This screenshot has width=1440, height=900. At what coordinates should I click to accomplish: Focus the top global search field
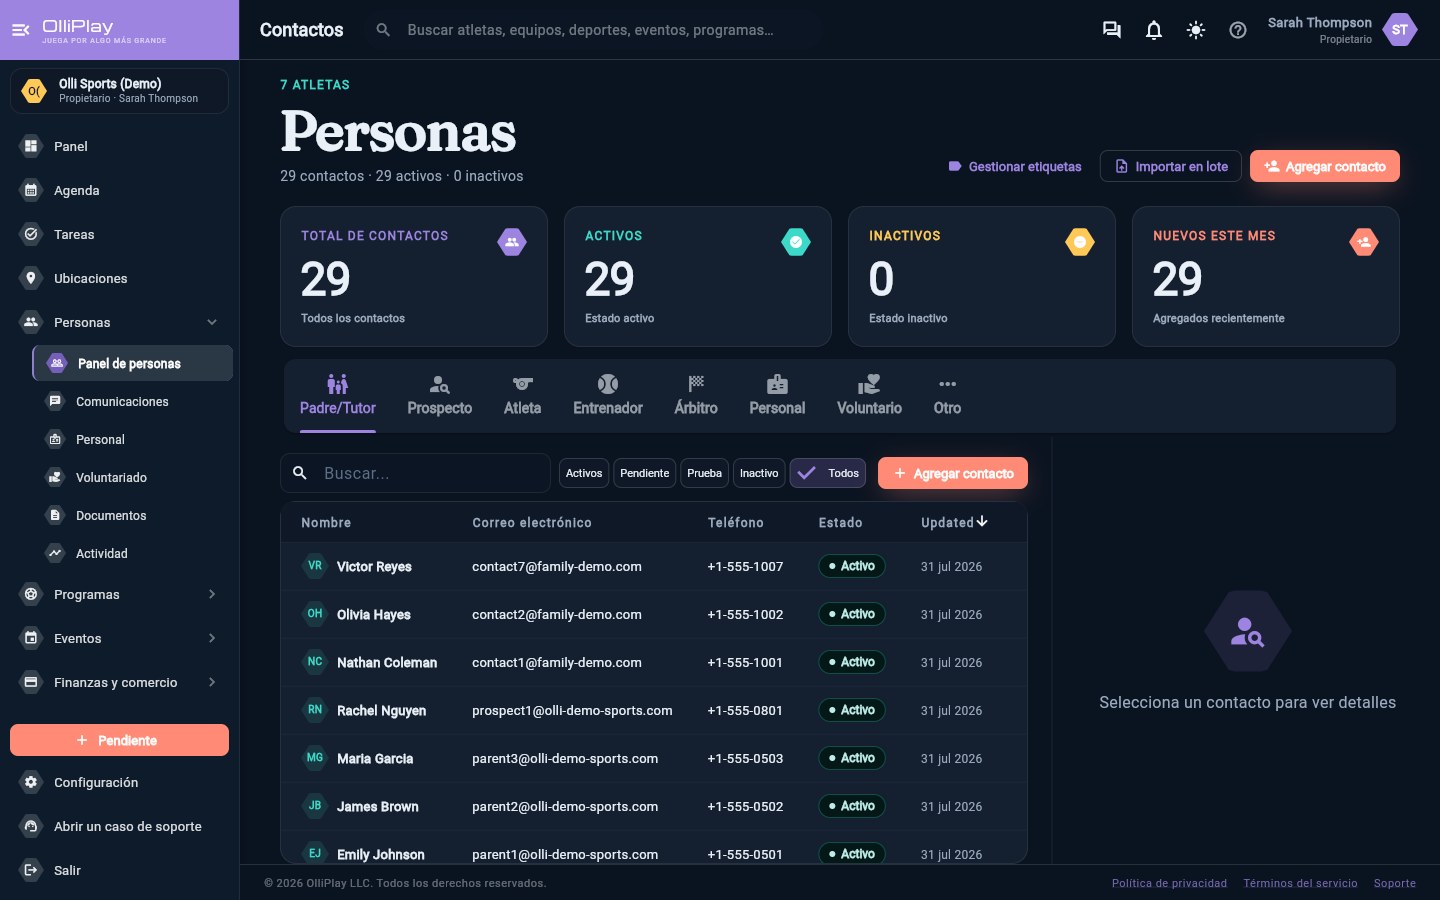tap(595, 30)
